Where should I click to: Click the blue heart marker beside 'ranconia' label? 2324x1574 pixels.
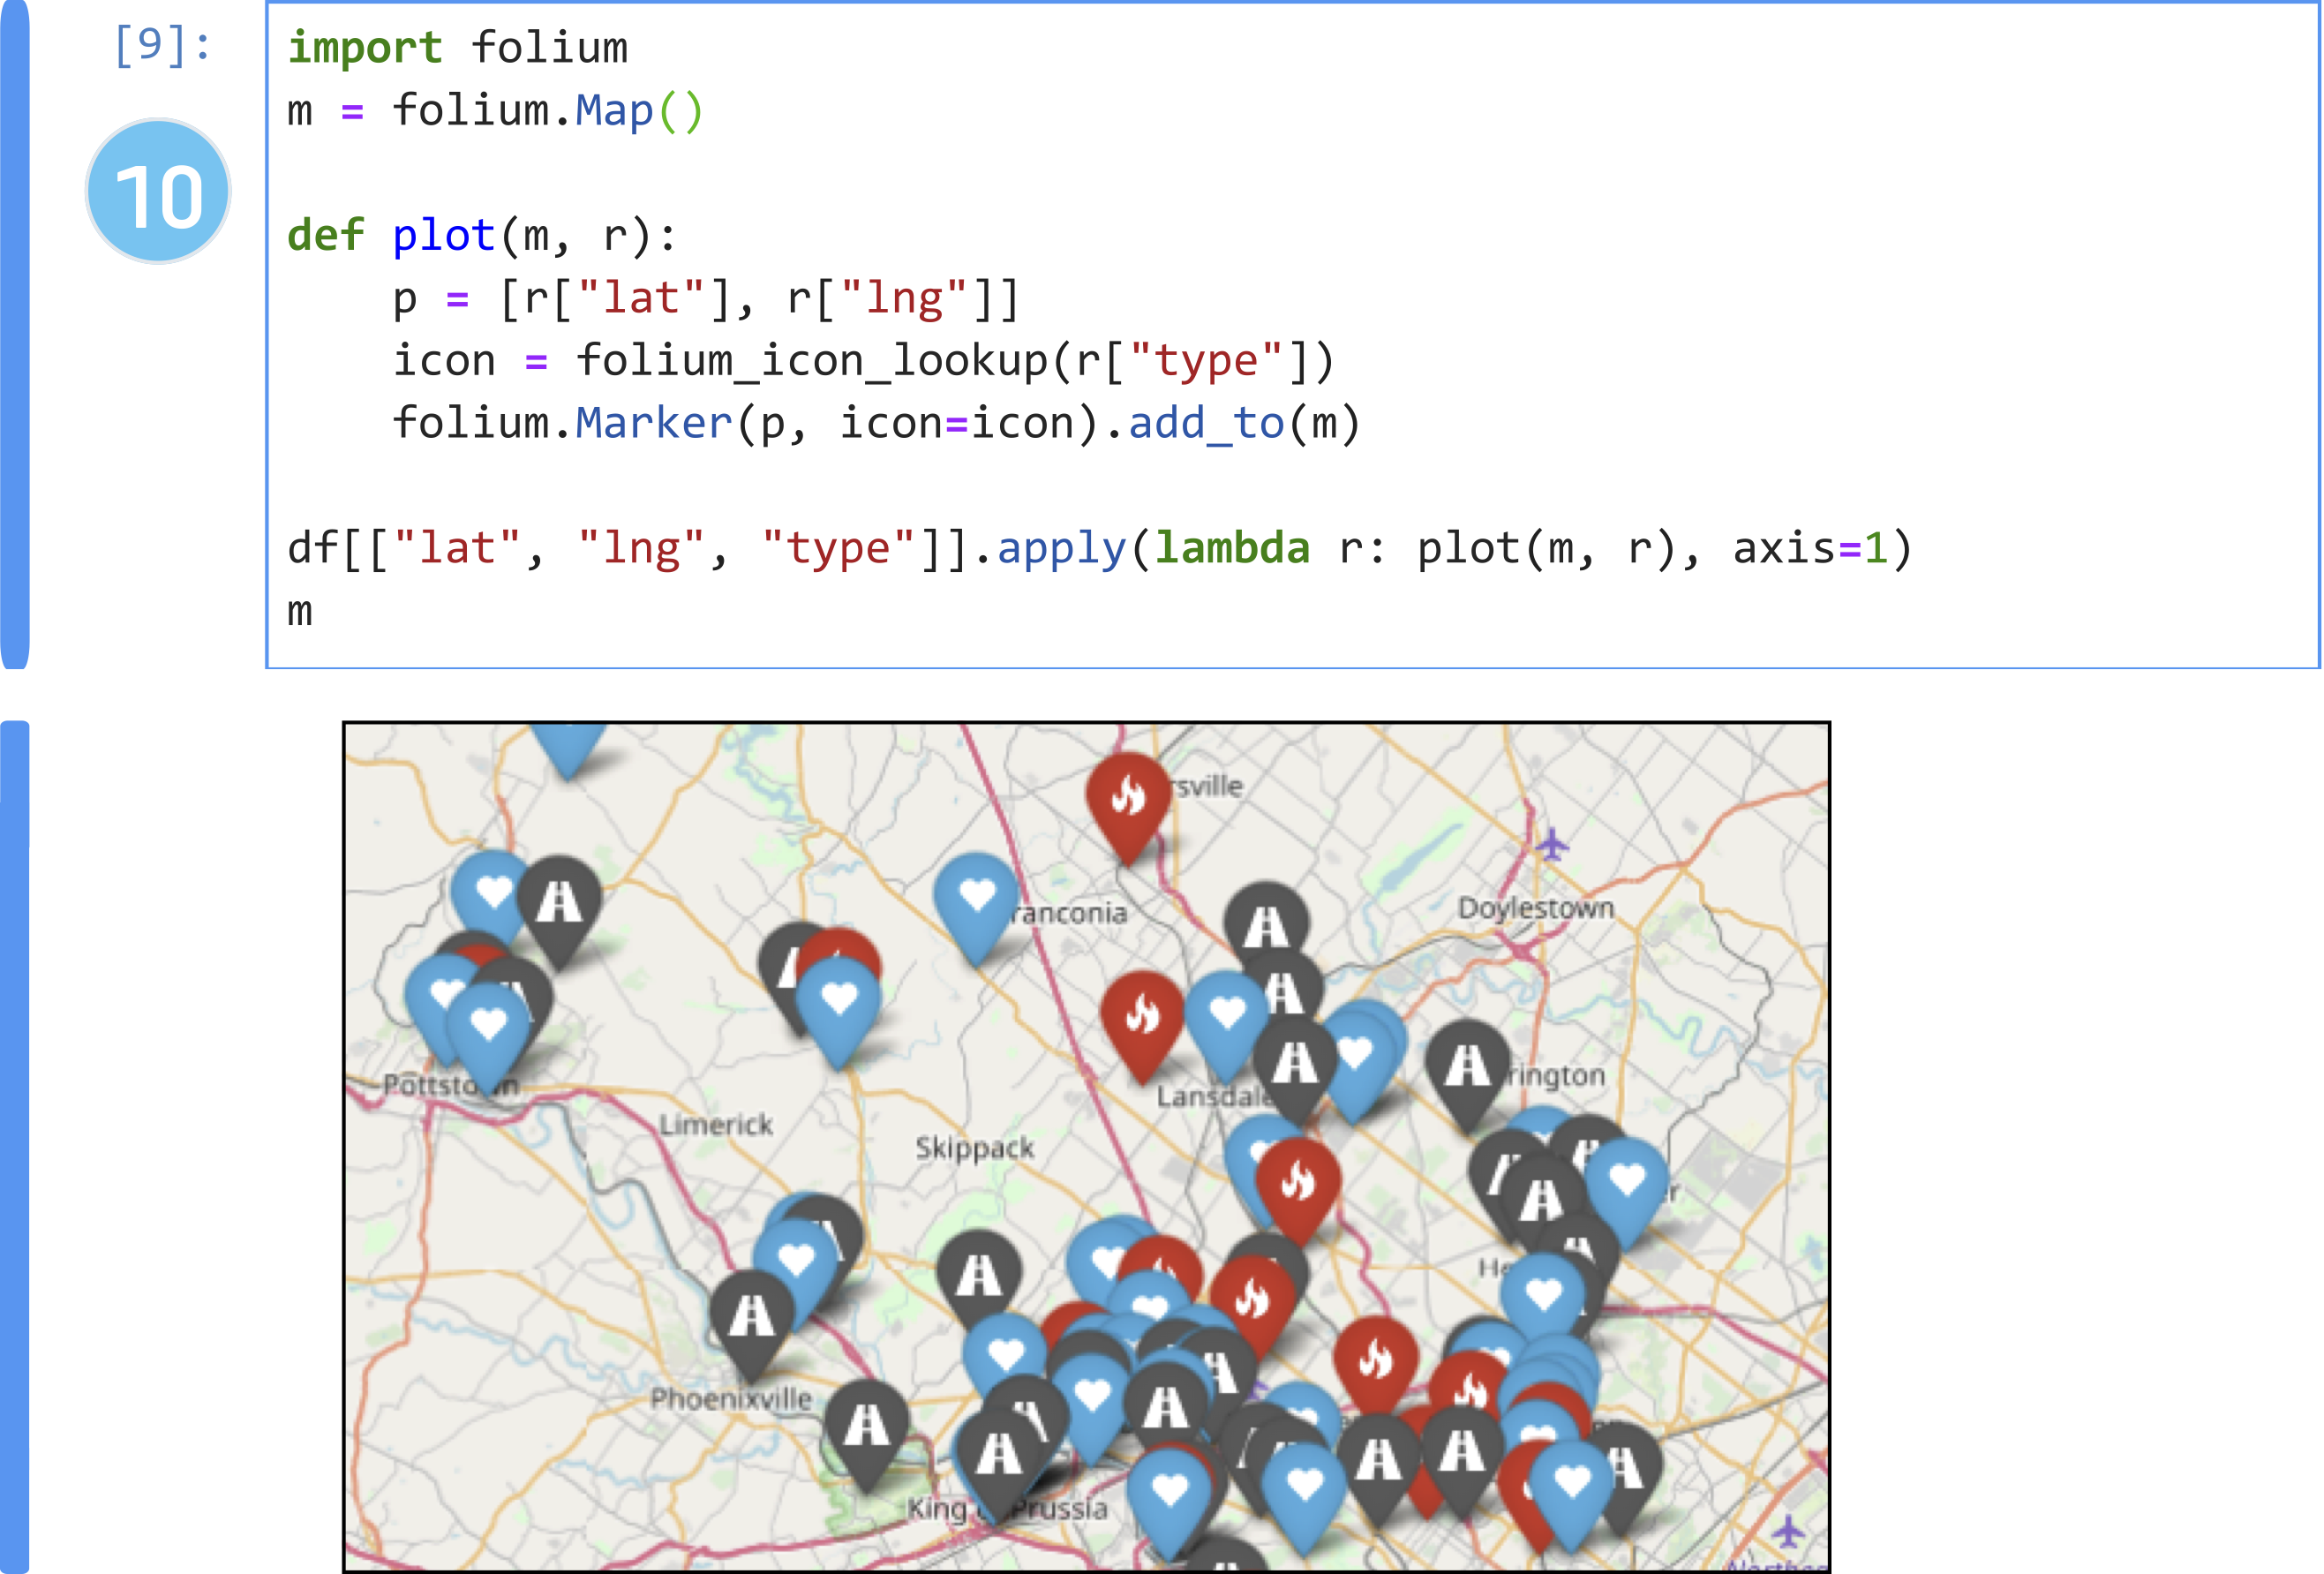coord(976,908)
